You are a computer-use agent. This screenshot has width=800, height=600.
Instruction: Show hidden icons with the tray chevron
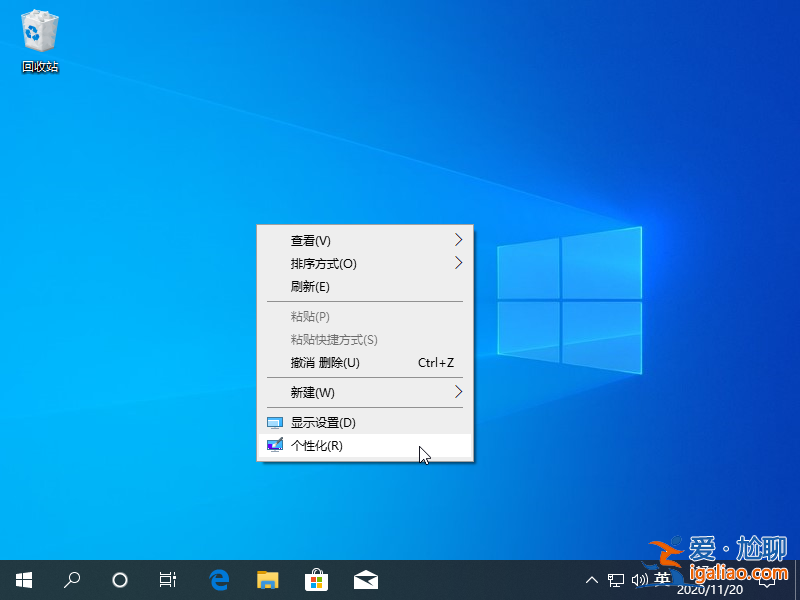coord(592,579)
